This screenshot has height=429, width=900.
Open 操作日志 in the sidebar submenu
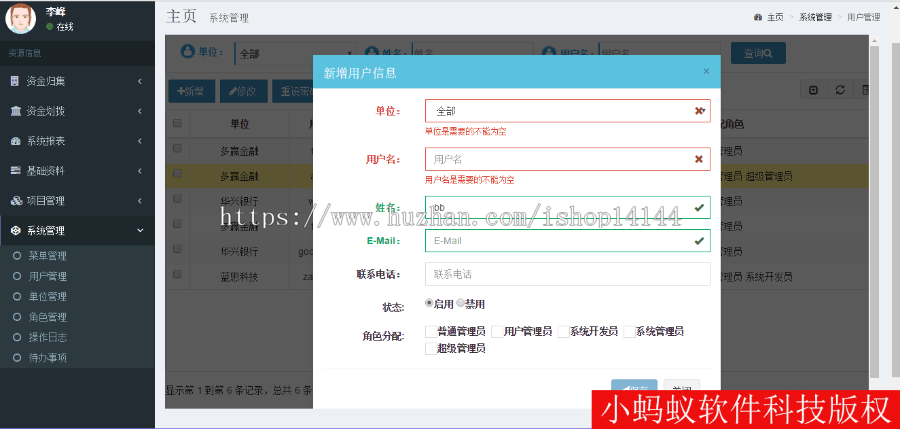coord(48,337)
